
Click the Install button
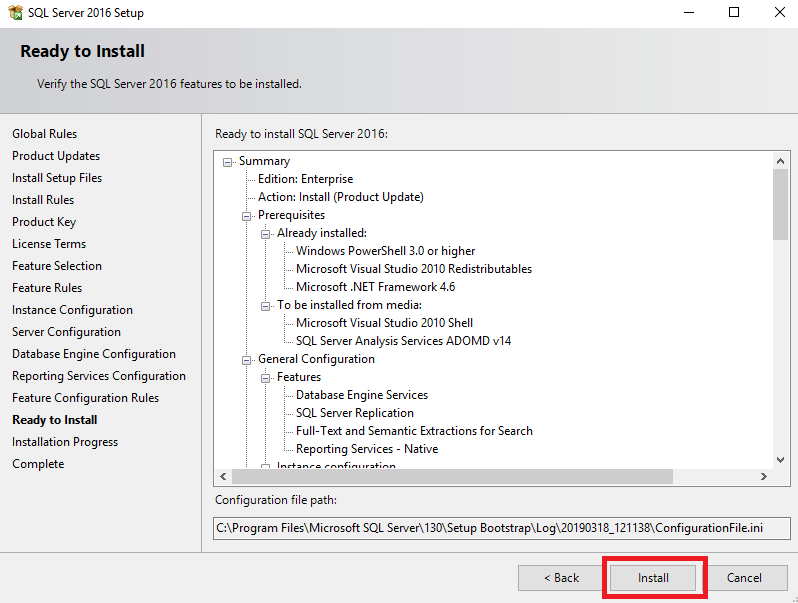click(653, 578)
